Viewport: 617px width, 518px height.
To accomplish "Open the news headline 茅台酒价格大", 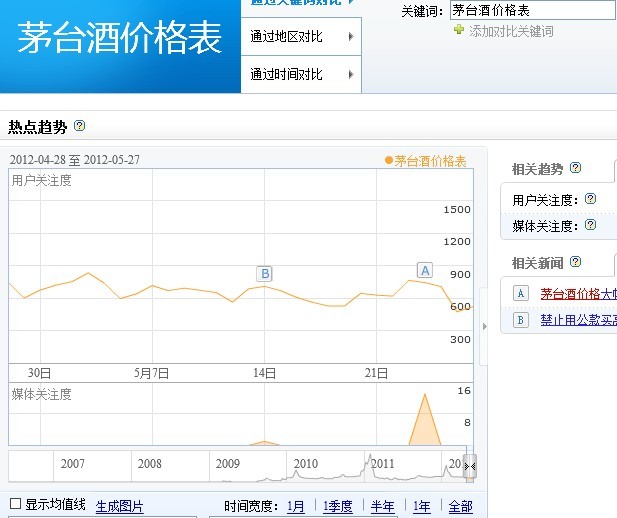I will coord(578,294).
